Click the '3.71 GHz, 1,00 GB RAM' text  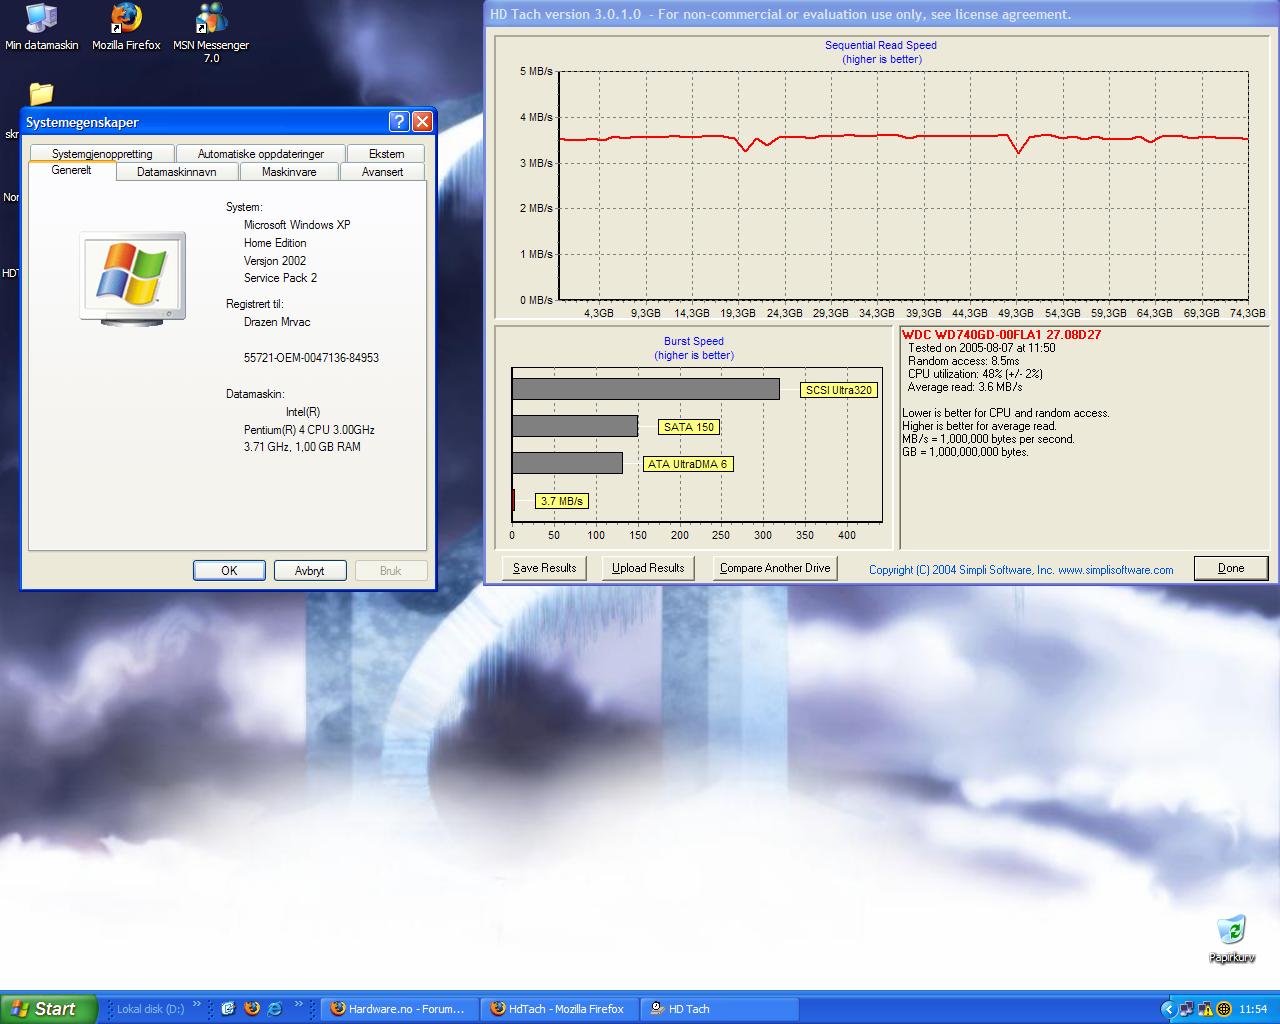[x=302, y=447]
